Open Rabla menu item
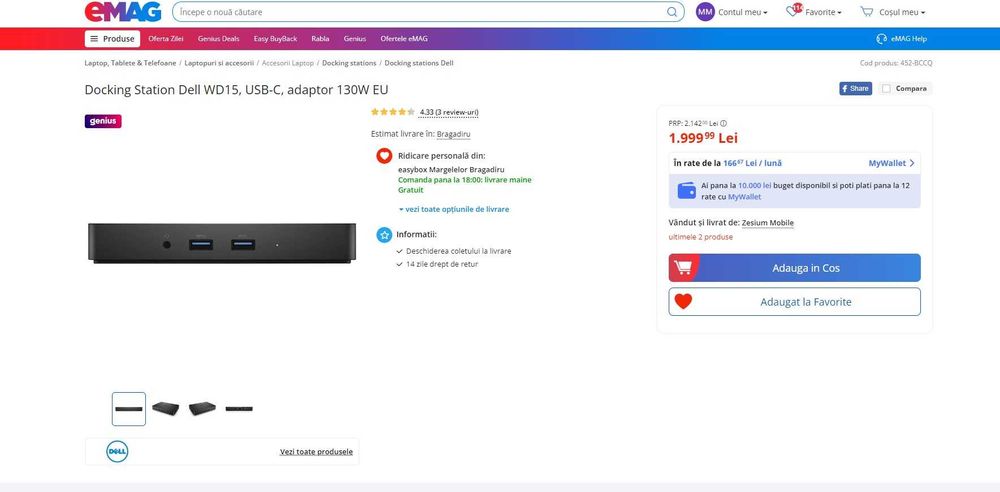Viewport: 1000px width, 492px height. (320, 39)
